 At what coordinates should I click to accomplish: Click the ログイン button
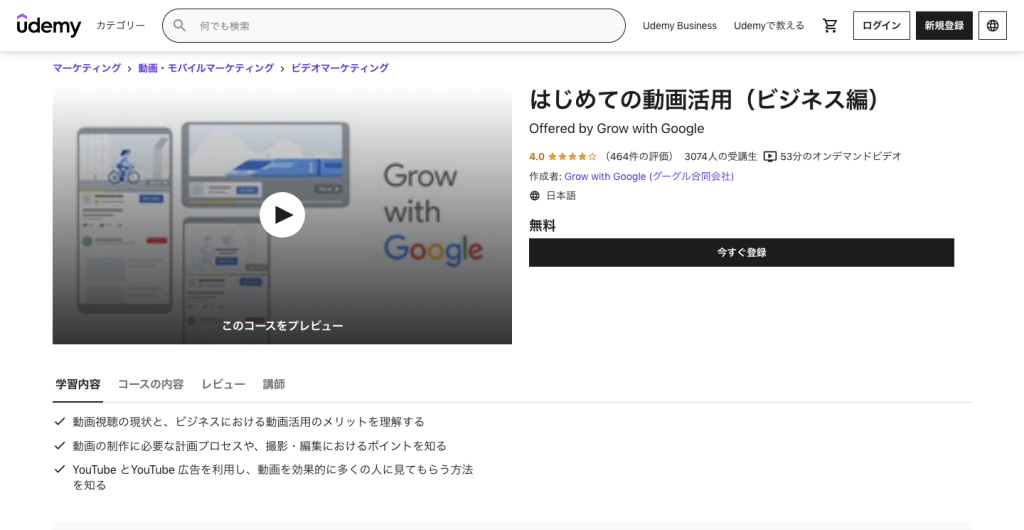pos(881,25)
